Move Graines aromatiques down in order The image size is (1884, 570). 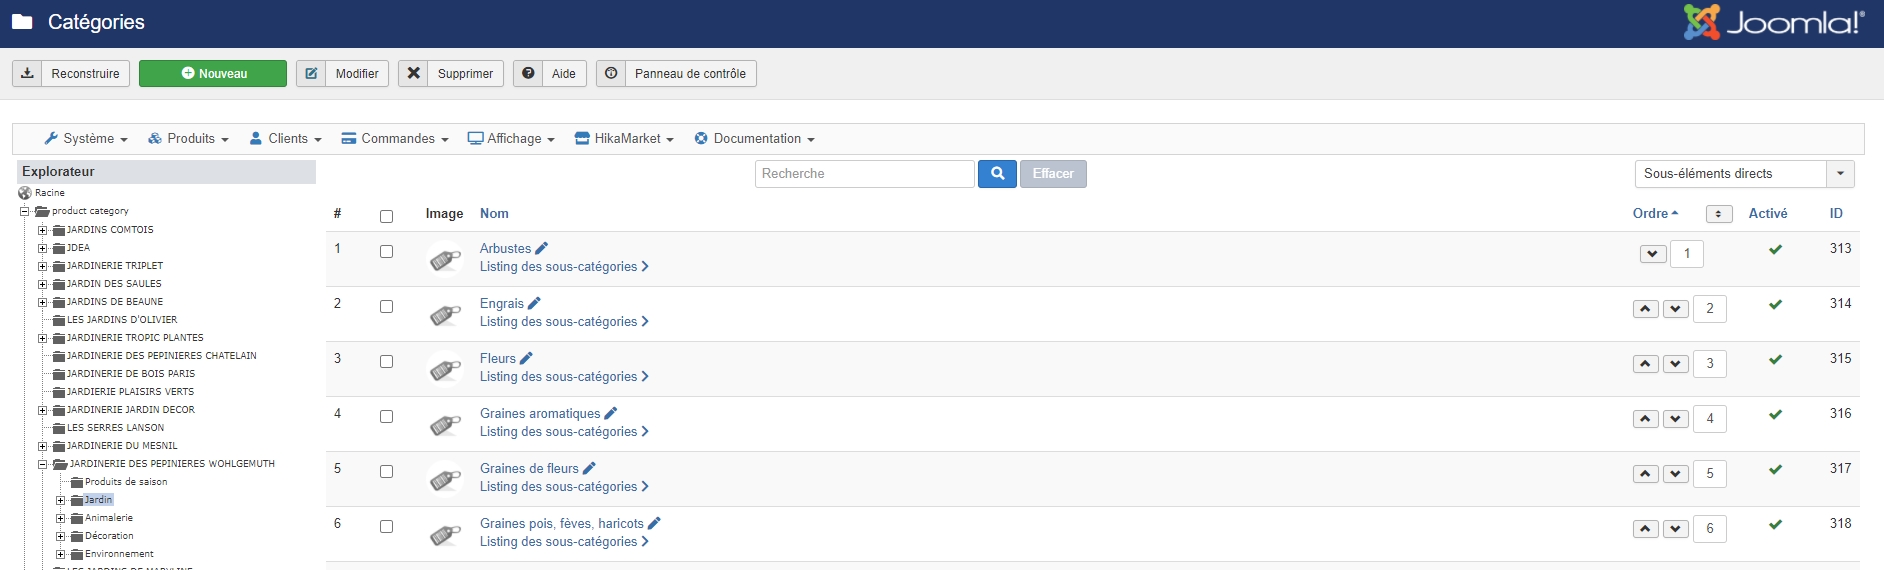coord(1676,419)
